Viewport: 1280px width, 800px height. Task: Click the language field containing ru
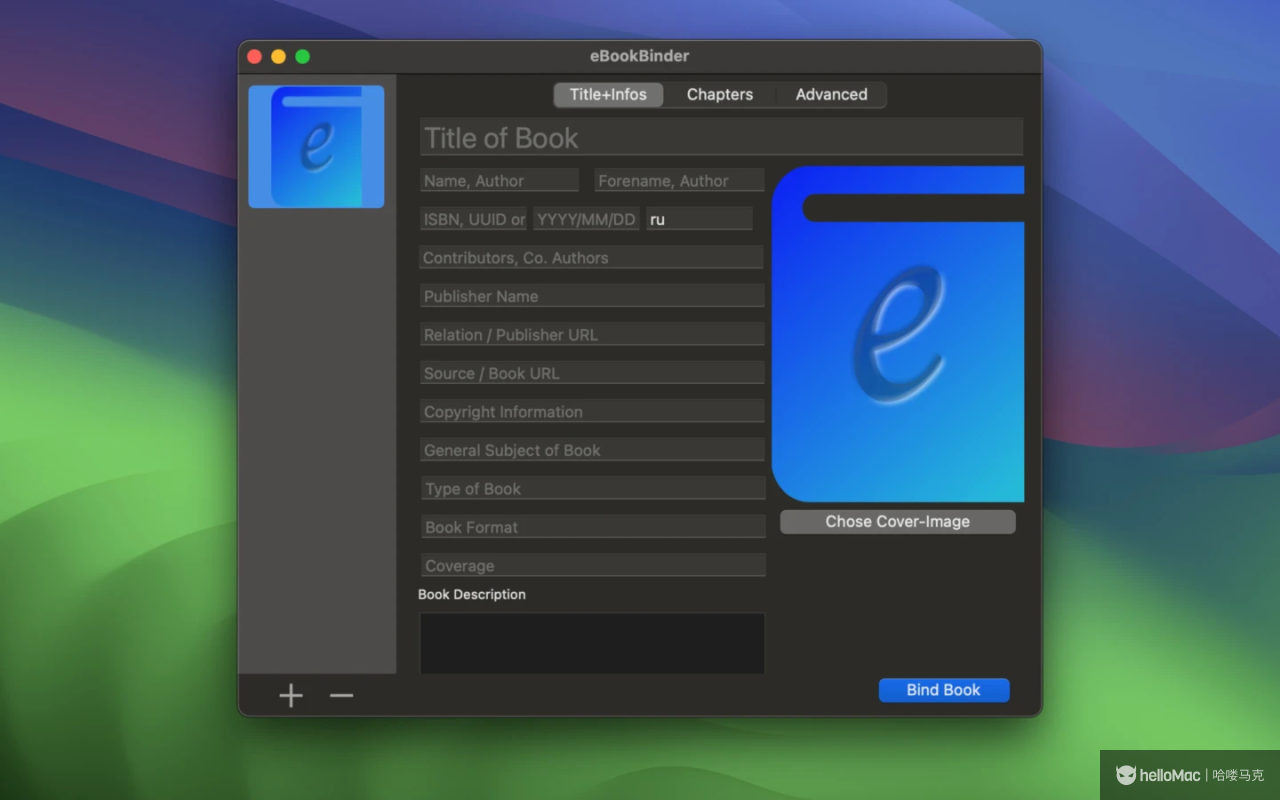click(699, 219)
